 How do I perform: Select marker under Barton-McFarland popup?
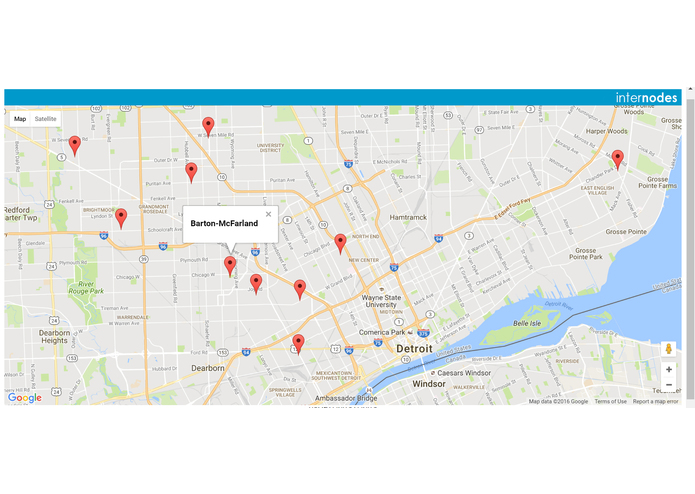coord(230,266)
